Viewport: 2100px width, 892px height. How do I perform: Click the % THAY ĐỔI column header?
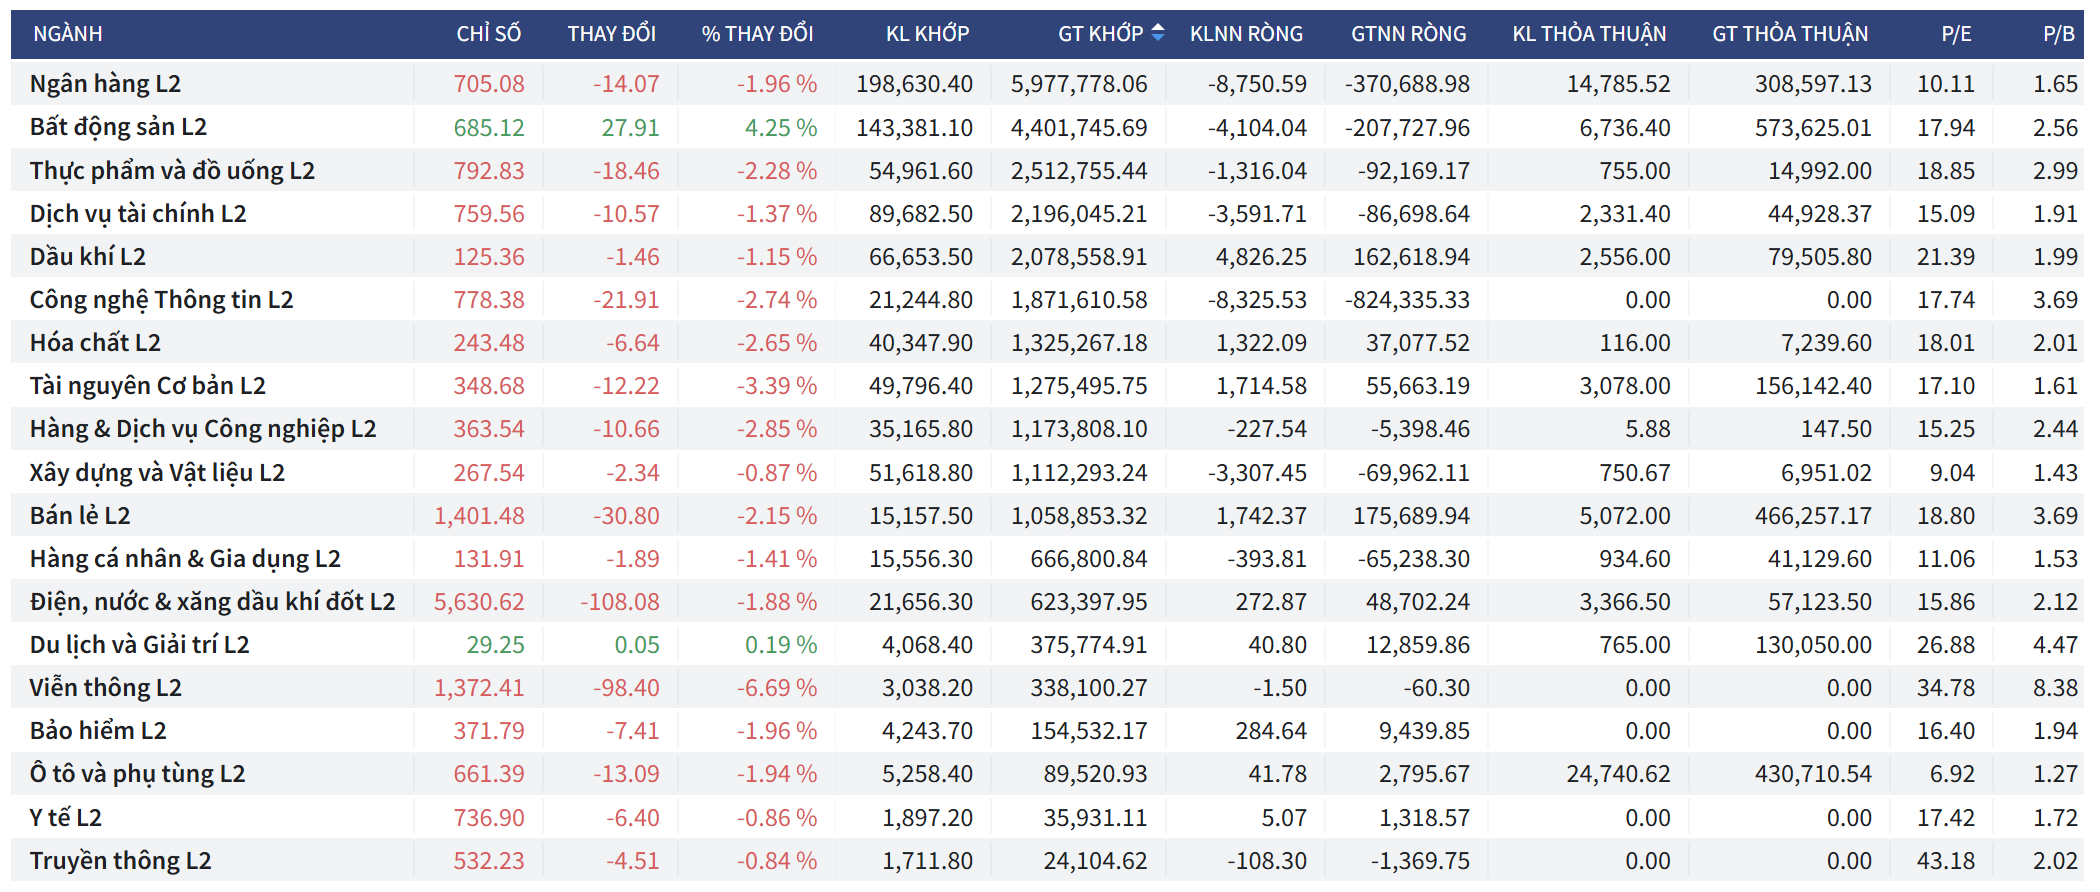757,34
